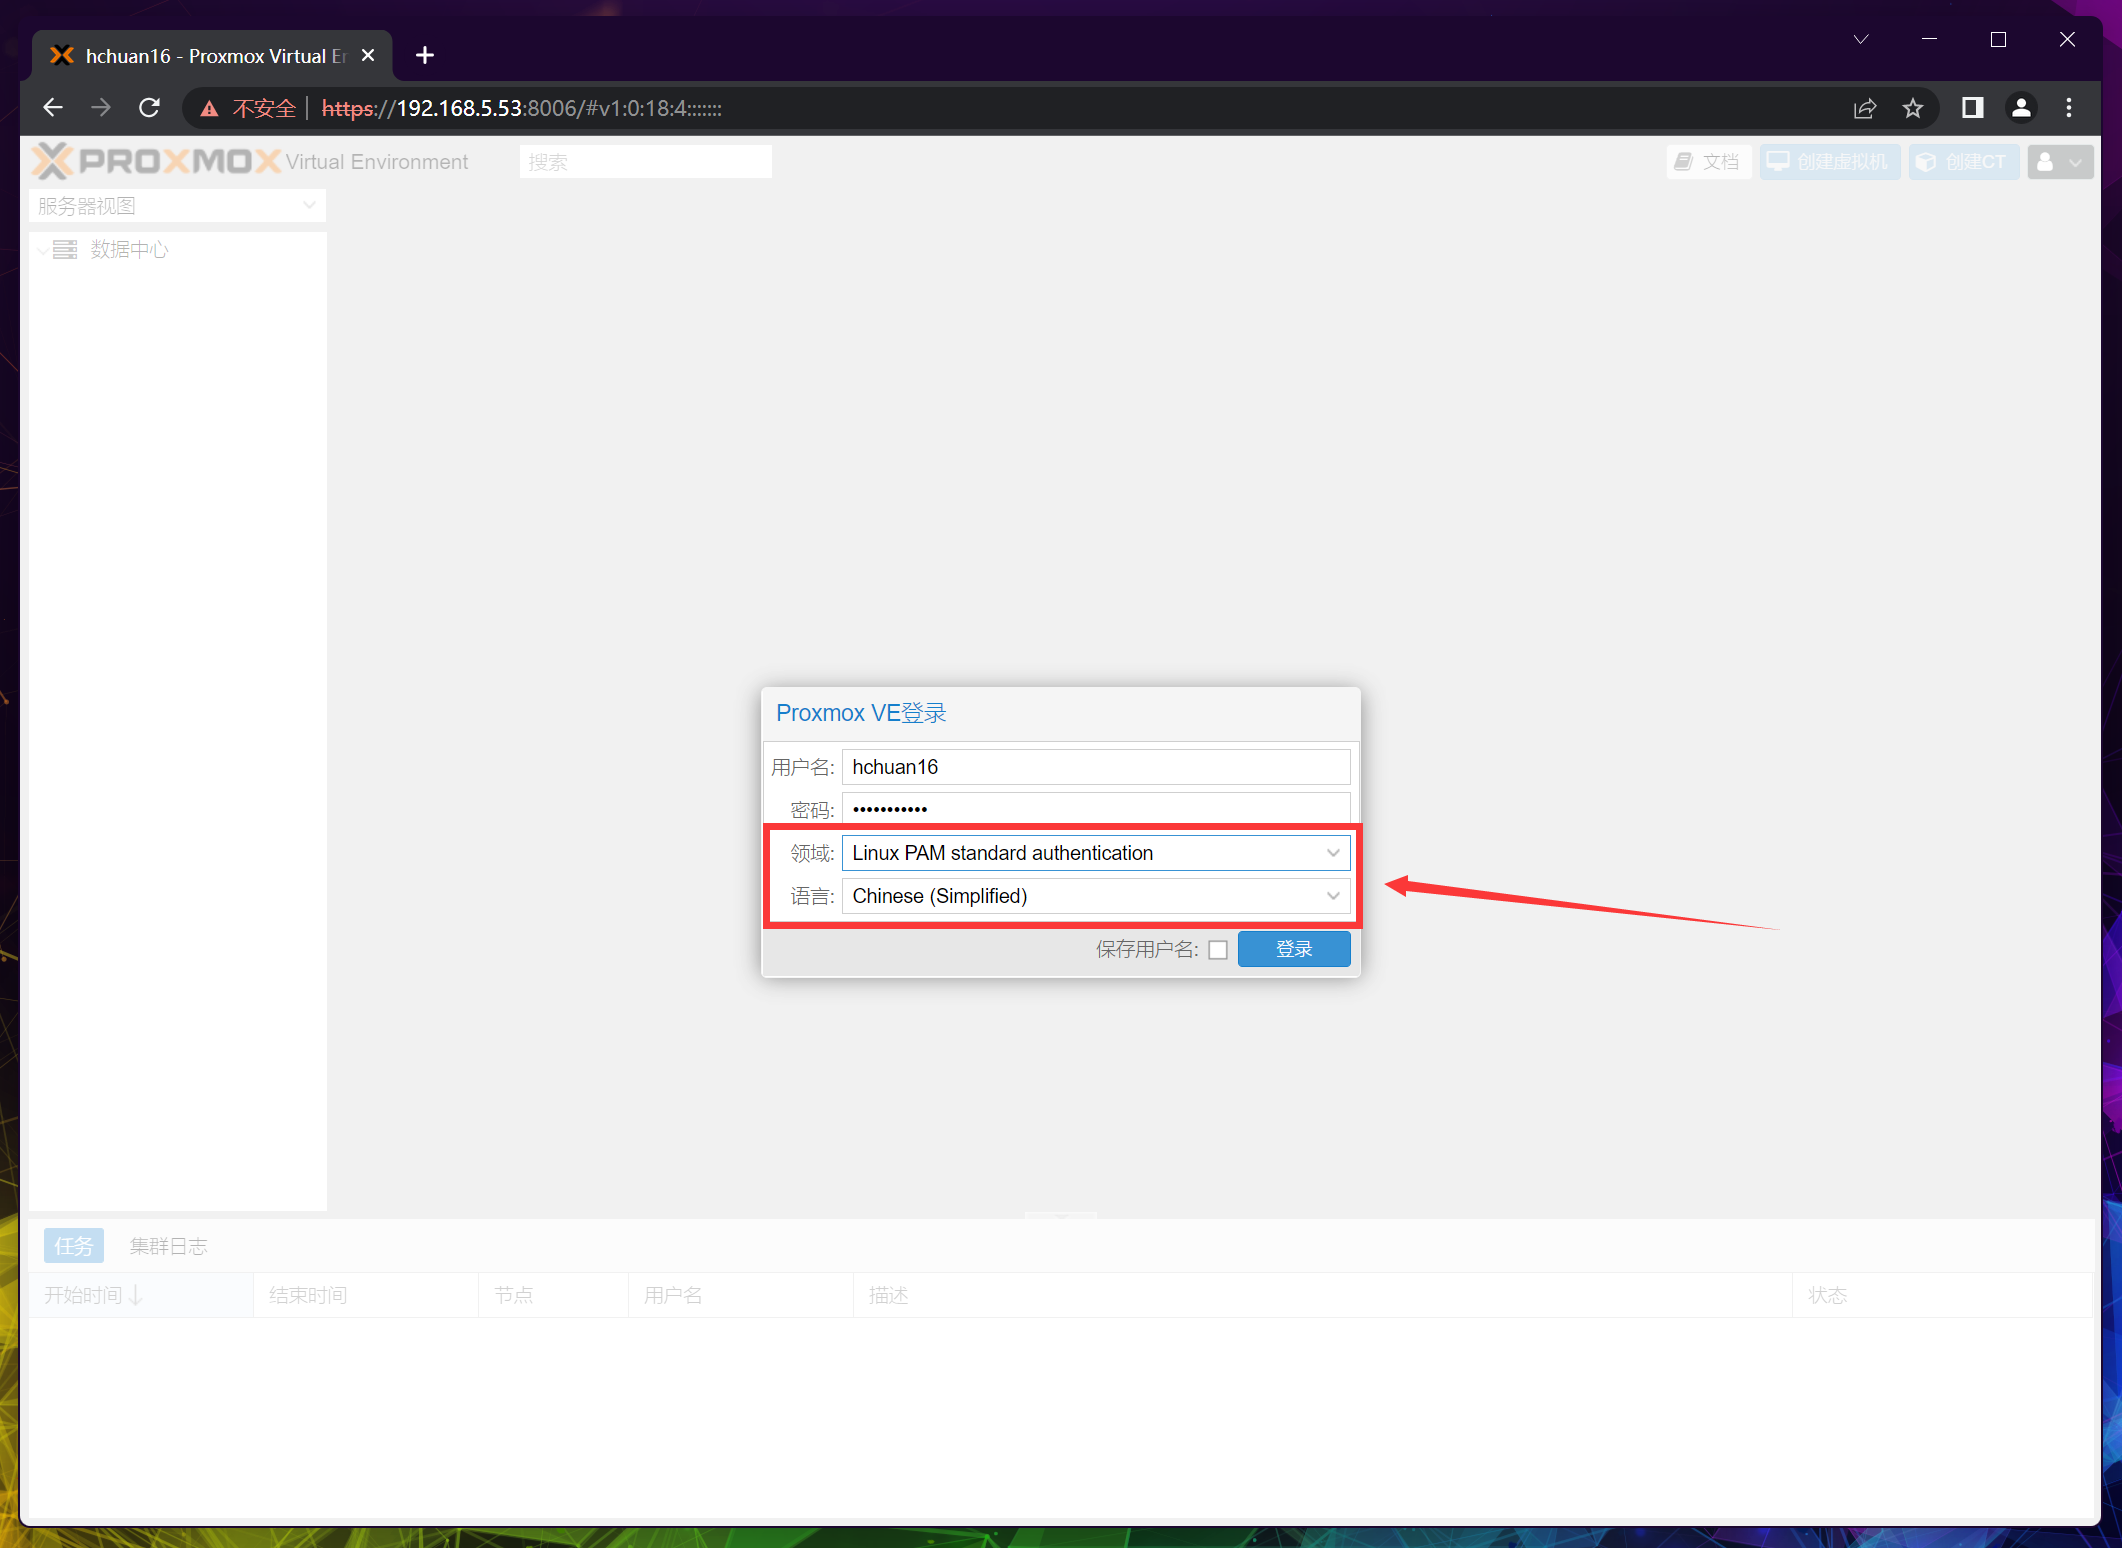Open the user account menu button
2122x1548 pixels.
[x=2060, y=162]
